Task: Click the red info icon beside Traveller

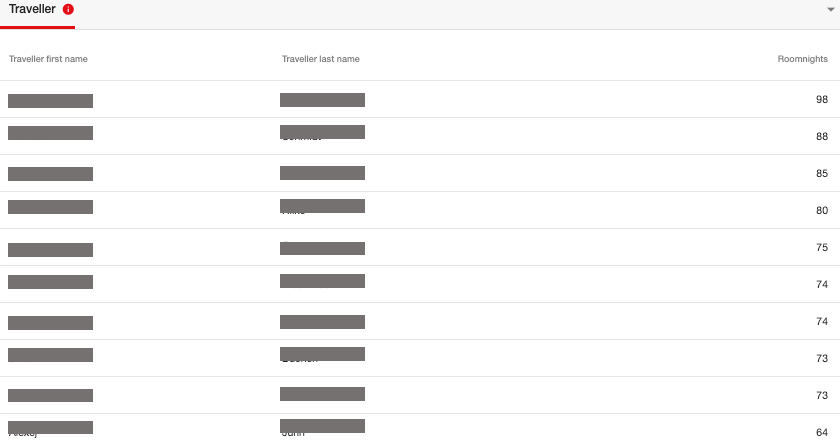Action: coord(68,9)
